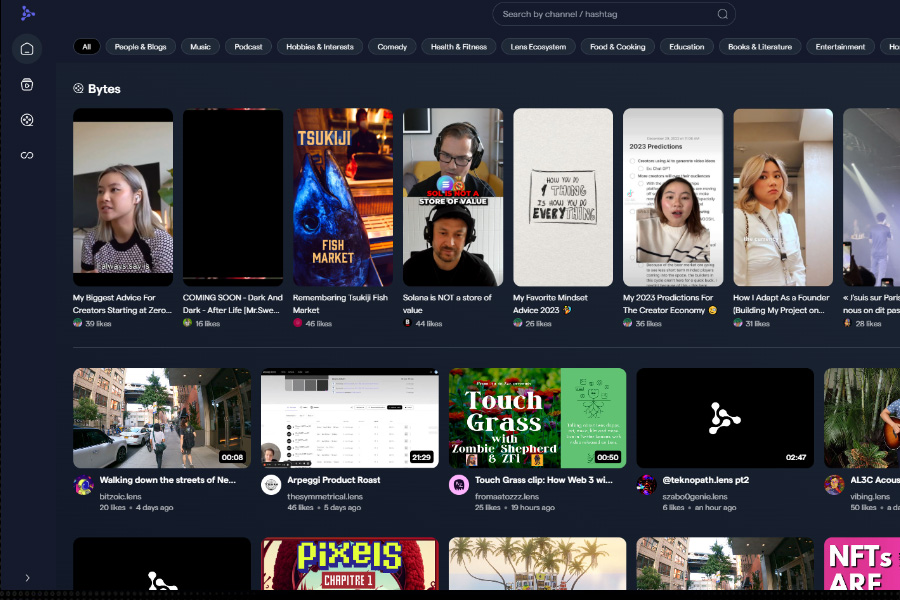Click the fromaatozzz.lens channel avatar

tap(459, 485)
